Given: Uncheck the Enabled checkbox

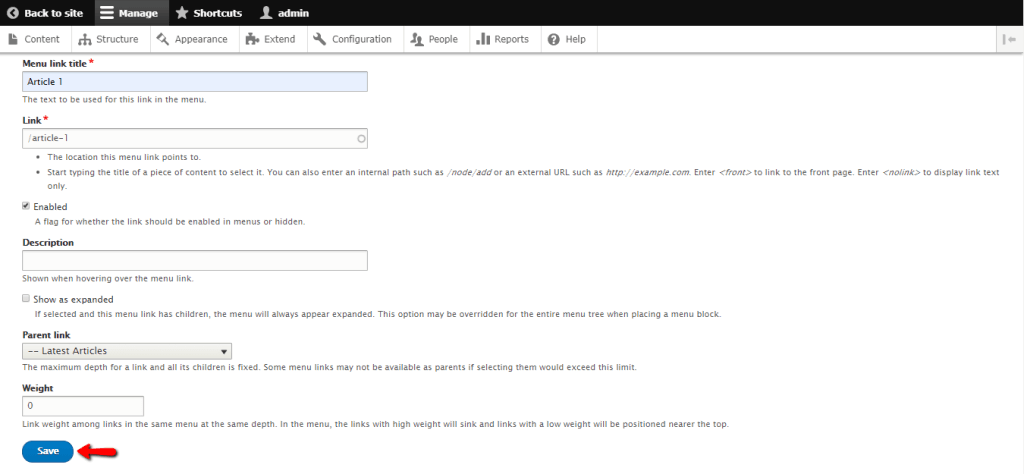Looking at the screenshot, I should pyautogui.click(x=26, y=206).
